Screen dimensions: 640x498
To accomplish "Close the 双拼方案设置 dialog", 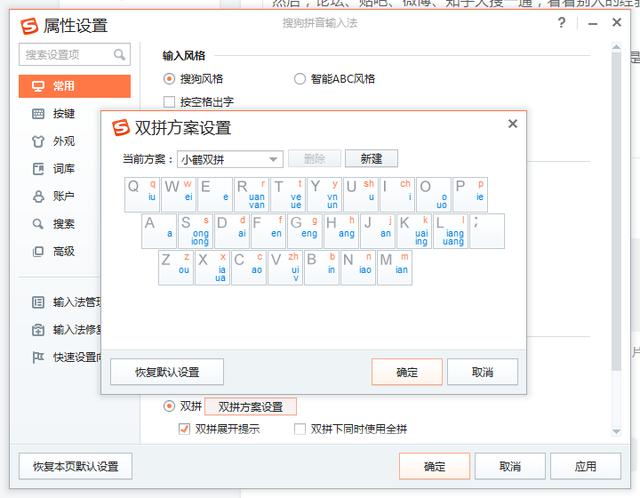I will [x=513, y=124].
